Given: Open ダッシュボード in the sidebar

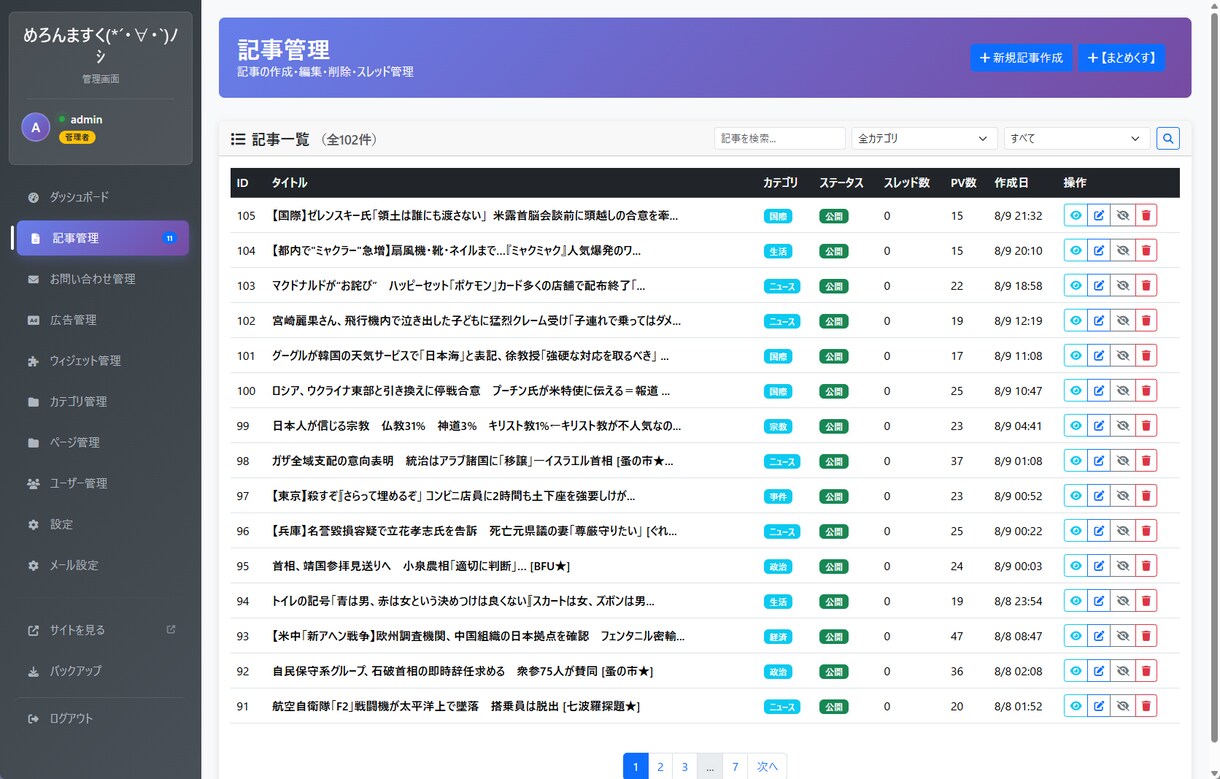Looking at the screenshot, I should tap(100, 197).
